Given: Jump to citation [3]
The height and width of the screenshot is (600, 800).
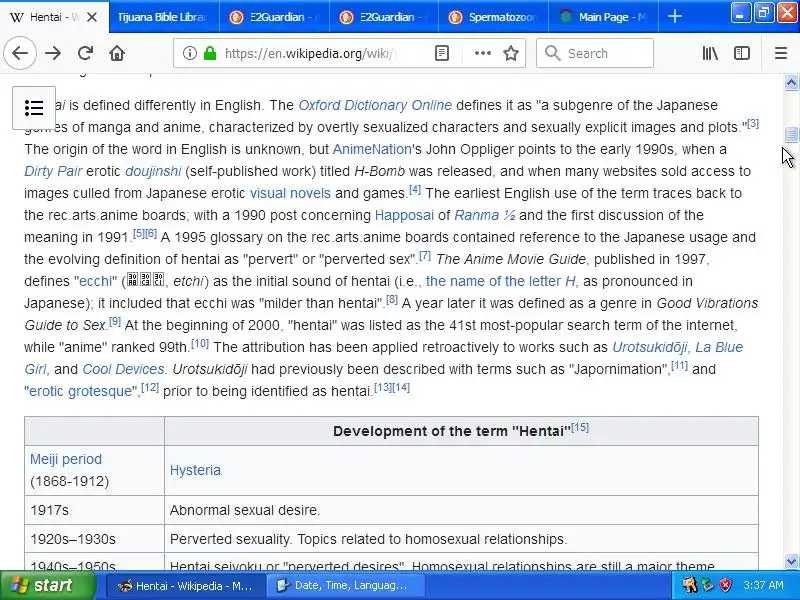Looking at the screenshot, I should [753, 123].
